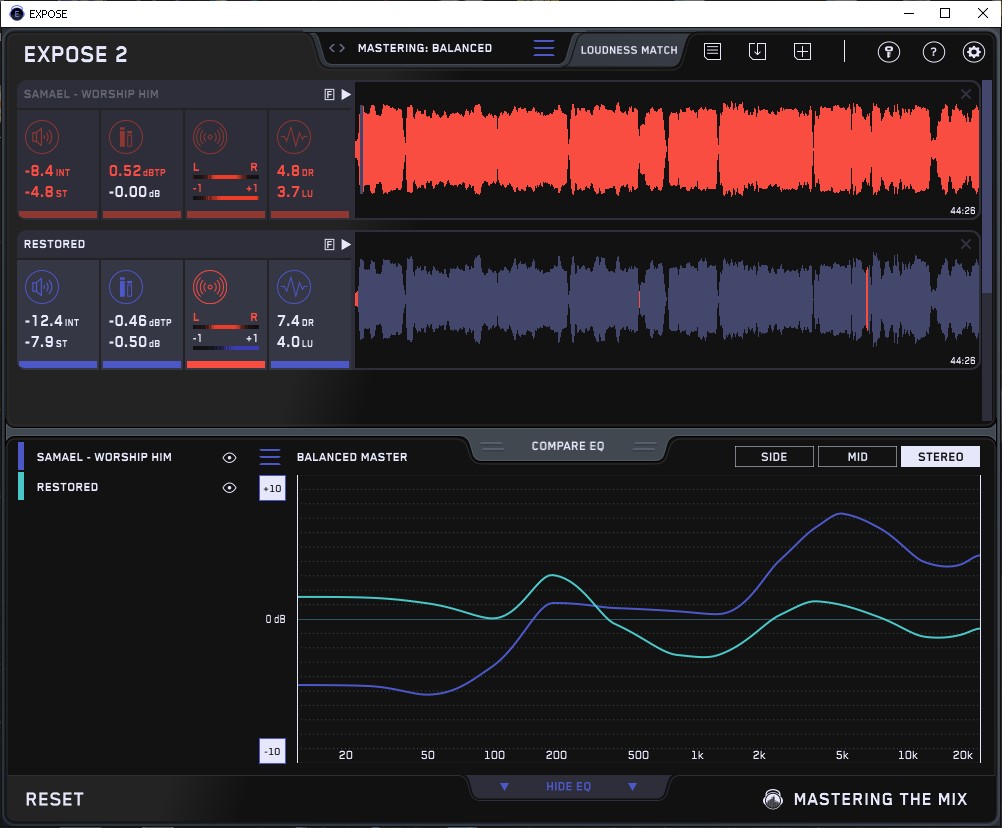The width and height of the screenshot is (1002, 828).
Task: Switch EQ view to Mid
Action: [857, 457]
